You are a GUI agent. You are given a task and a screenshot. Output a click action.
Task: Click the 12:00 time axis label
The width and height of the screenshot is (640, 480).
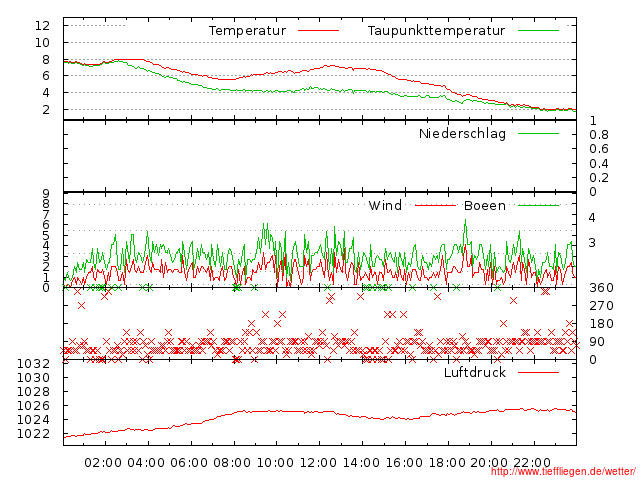[318, 463]
